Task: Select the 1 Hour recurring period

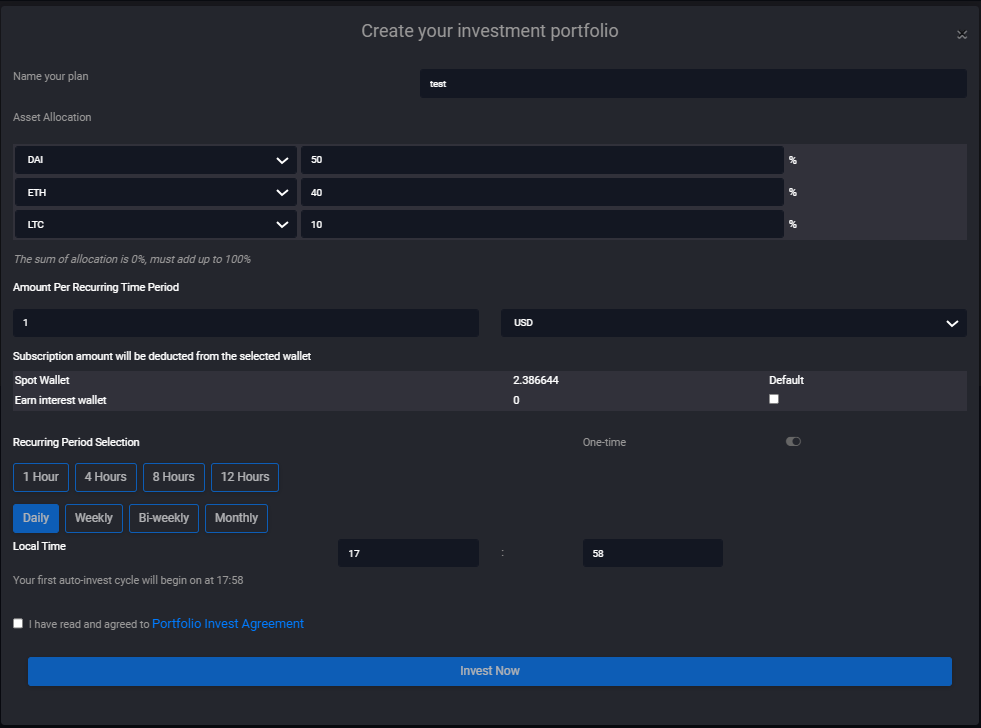Action: 41,477
